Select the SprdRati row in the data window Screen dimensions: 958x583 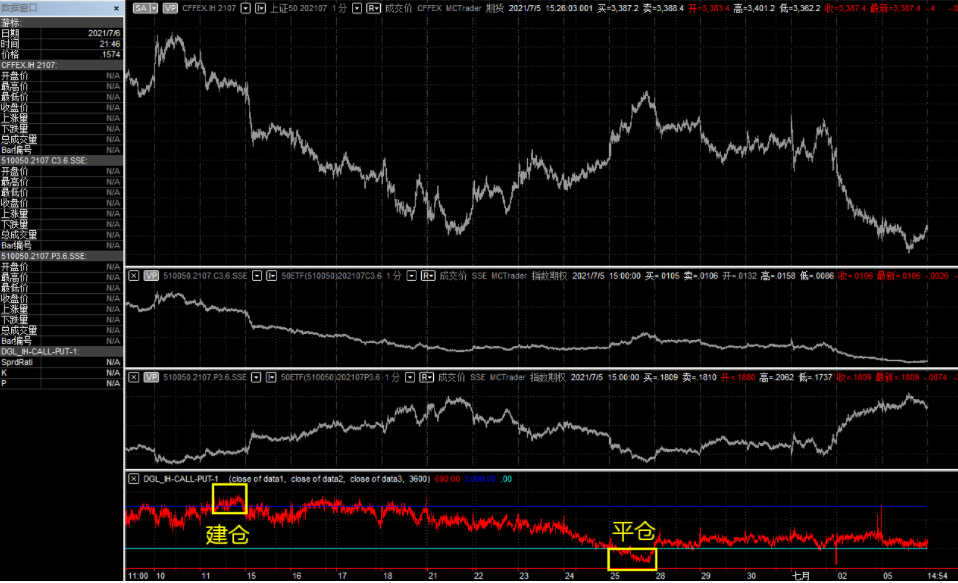point(61,362)
